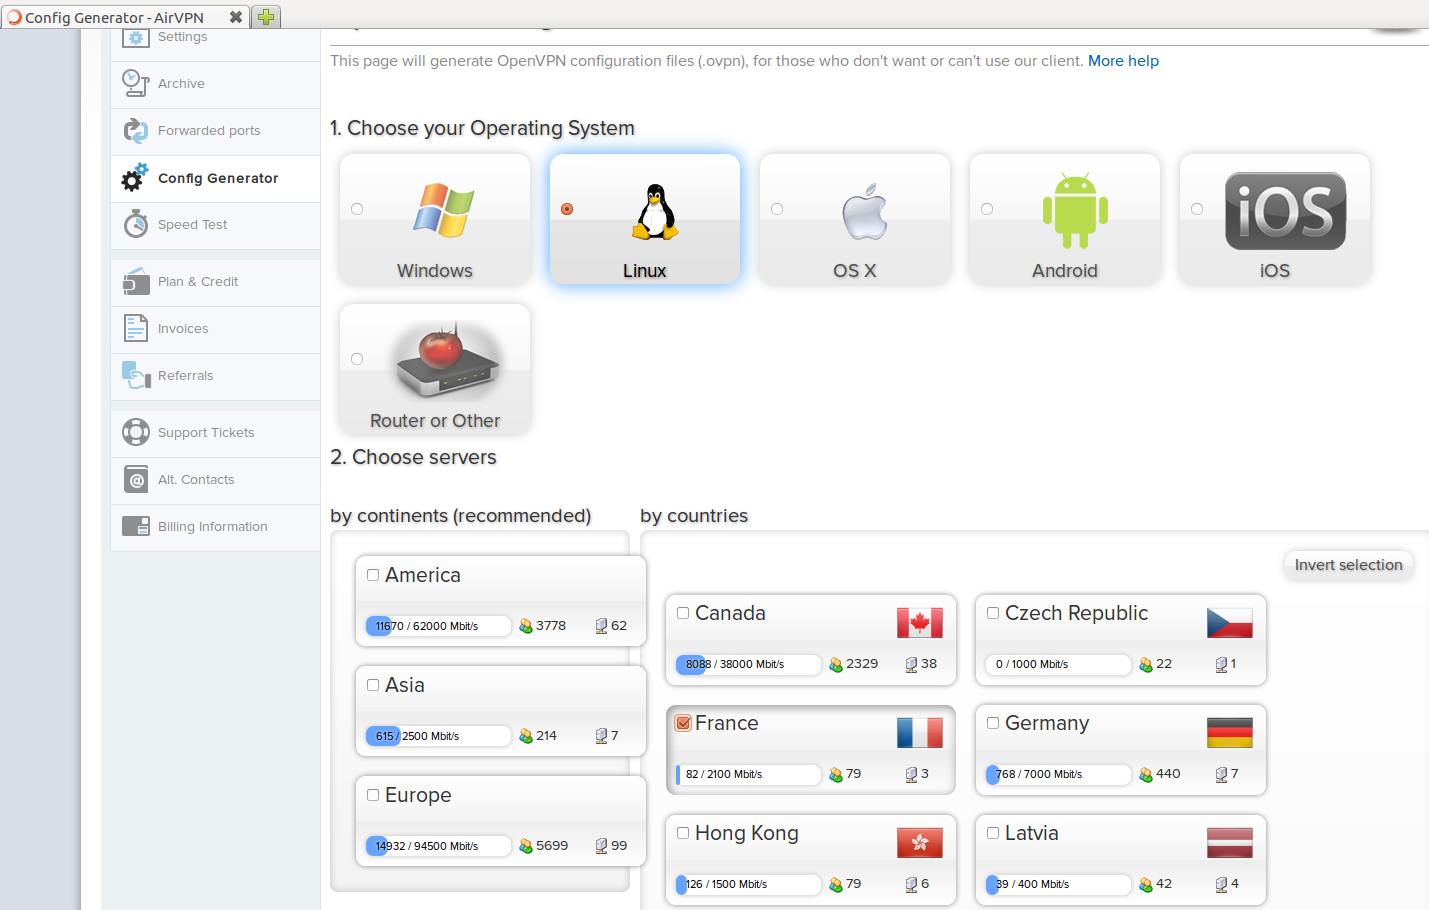This screenshot has height=910, width=1429.
Task: Click the Invert selection button
Action: [1348, 565]
